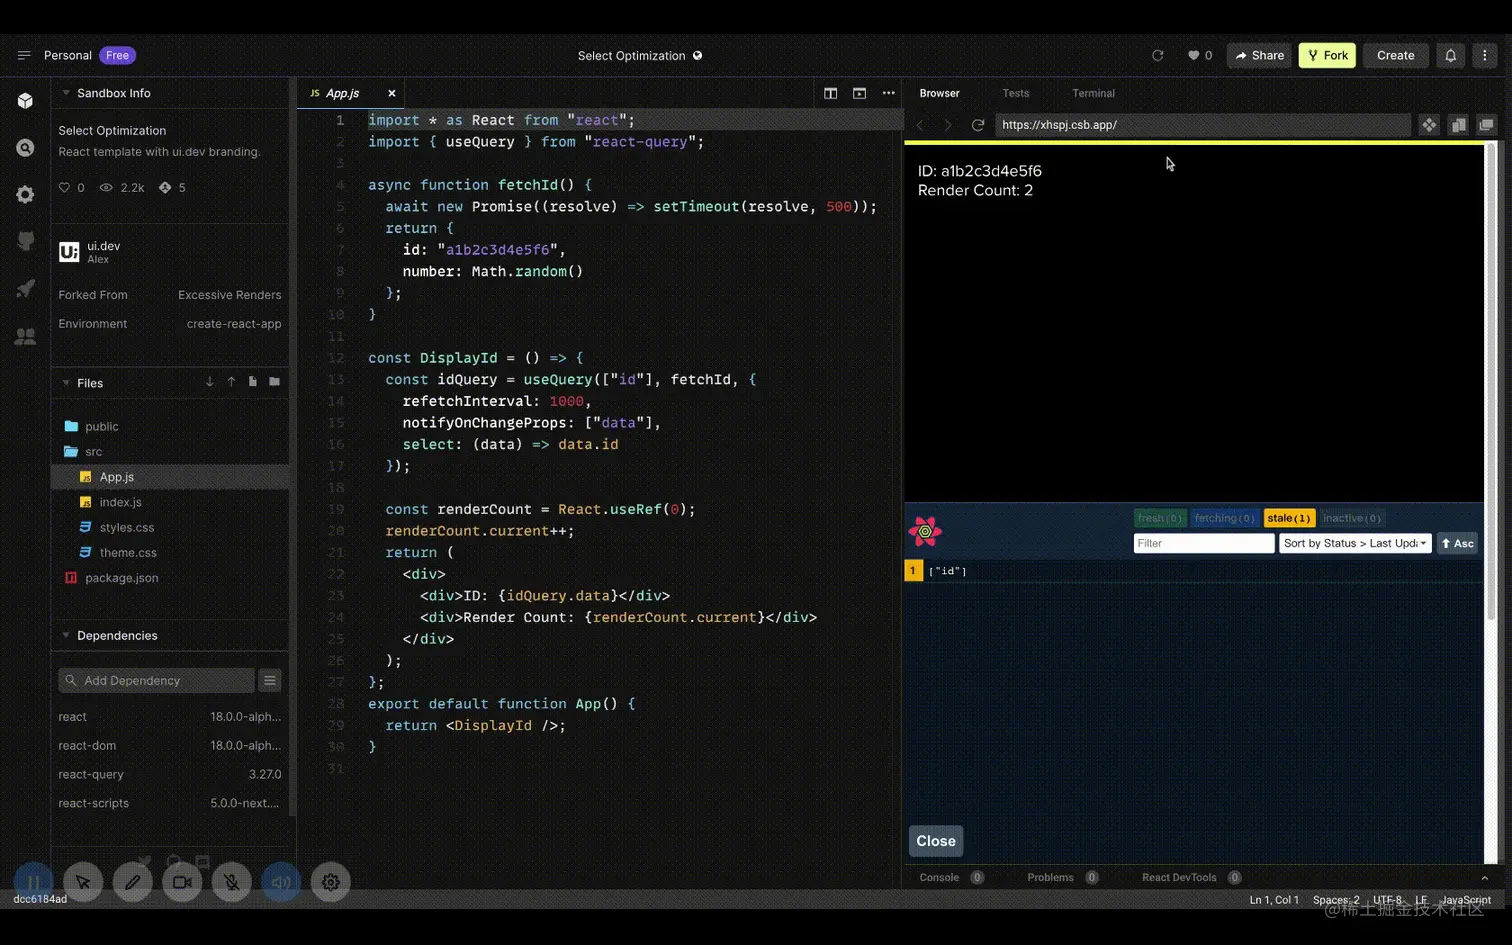Close the React Query devtools

click(x=936, y=841)
